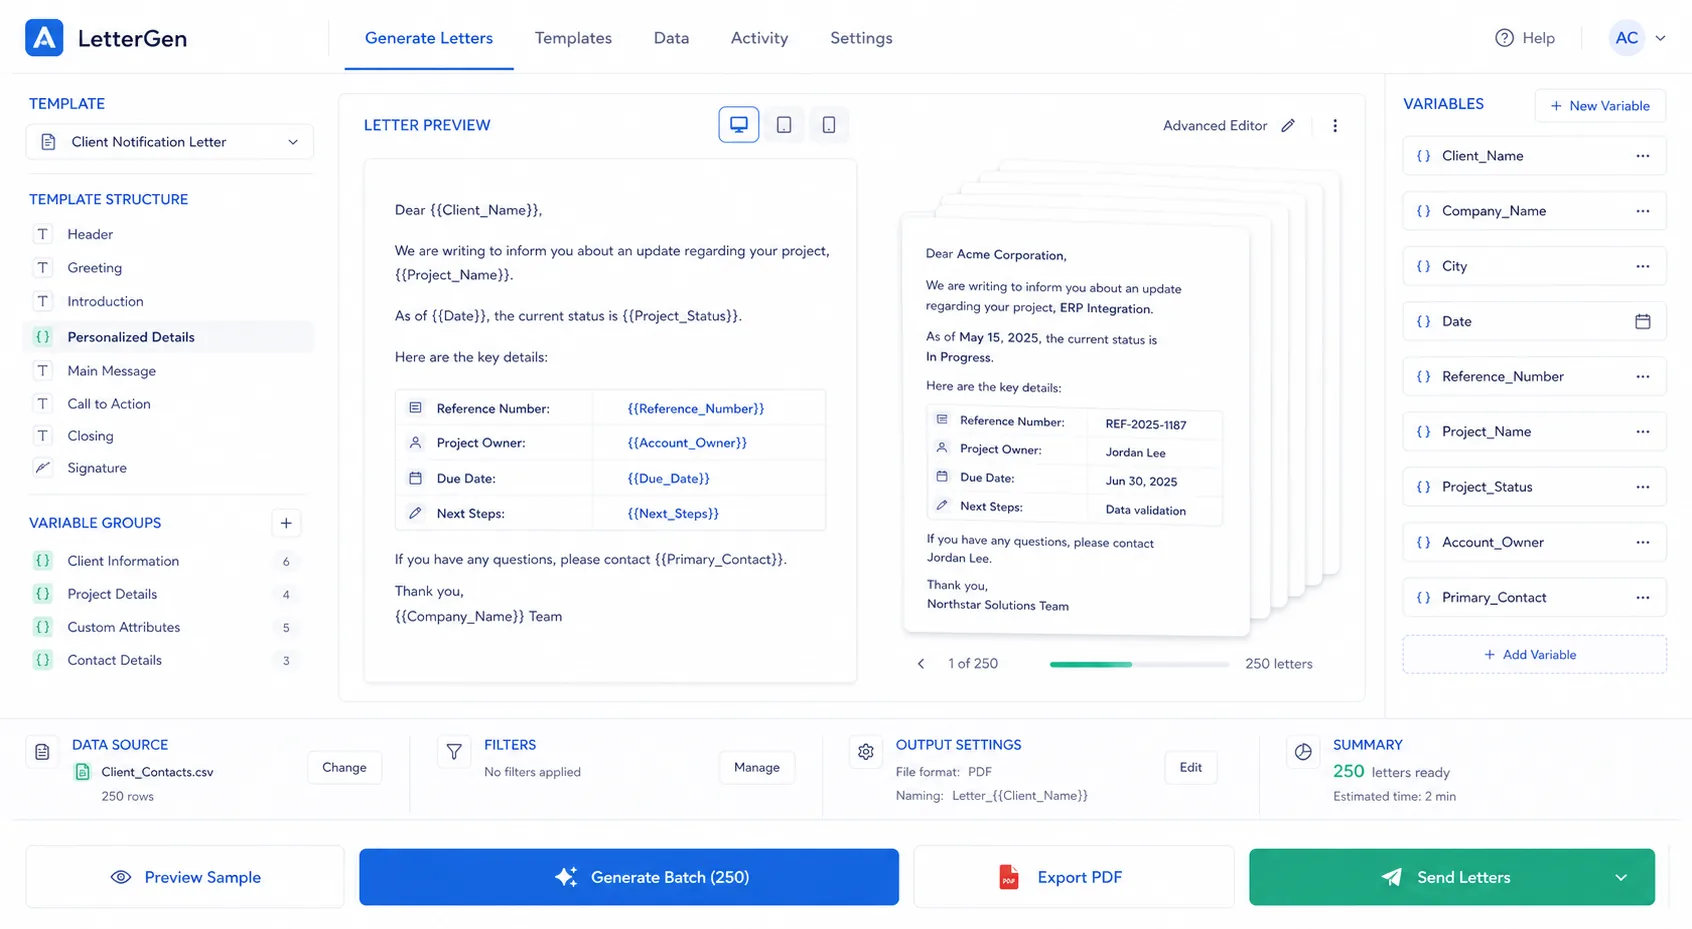Screen dimensions: 1692x929
Task: Open the letter preview three-dot menu
Action: (1335, 126)
